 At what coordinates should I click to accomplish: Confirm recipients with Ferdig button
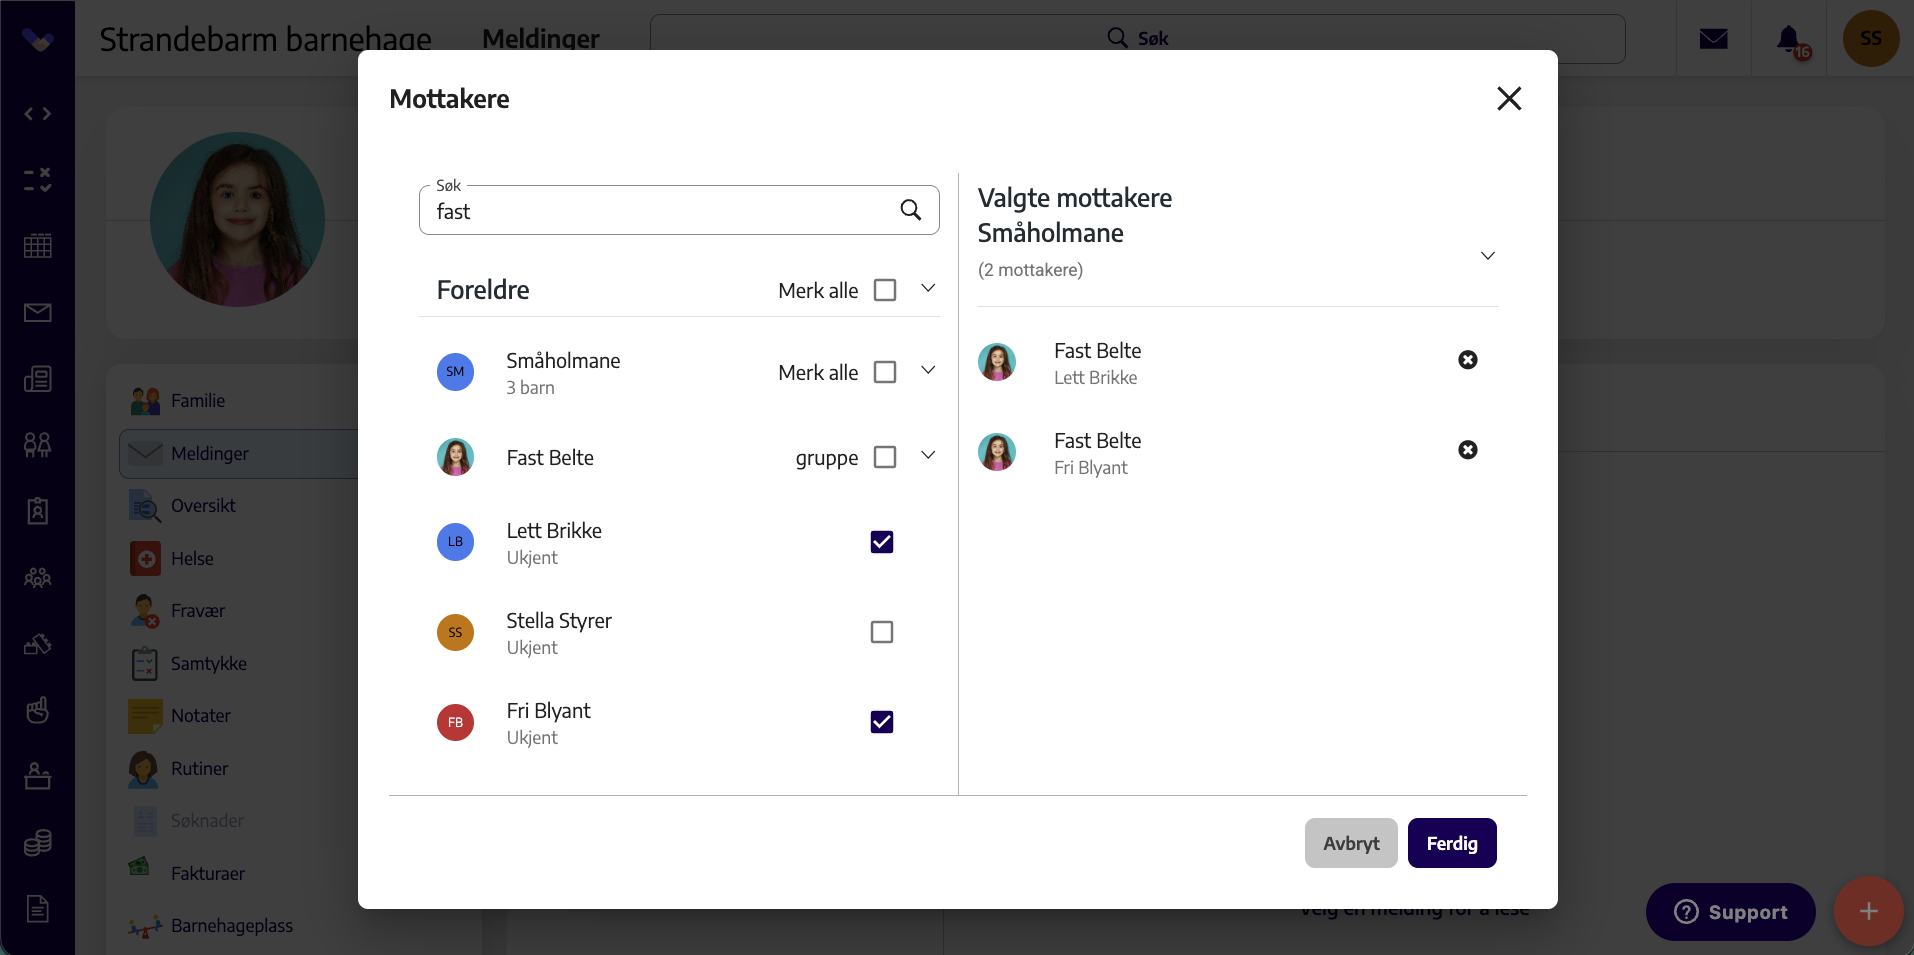coord(1452,843)
